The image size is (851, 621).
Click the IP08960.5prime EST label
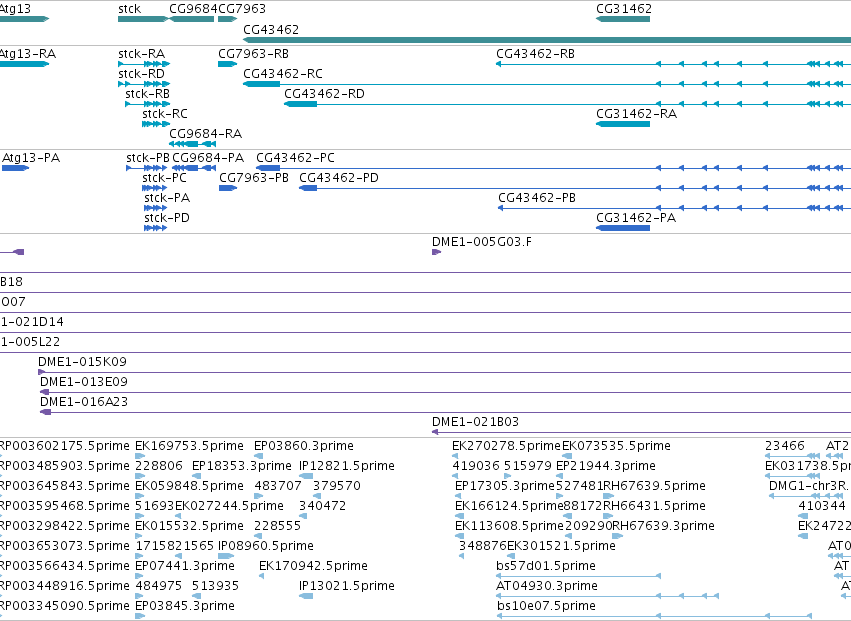(x=266, y=547)
